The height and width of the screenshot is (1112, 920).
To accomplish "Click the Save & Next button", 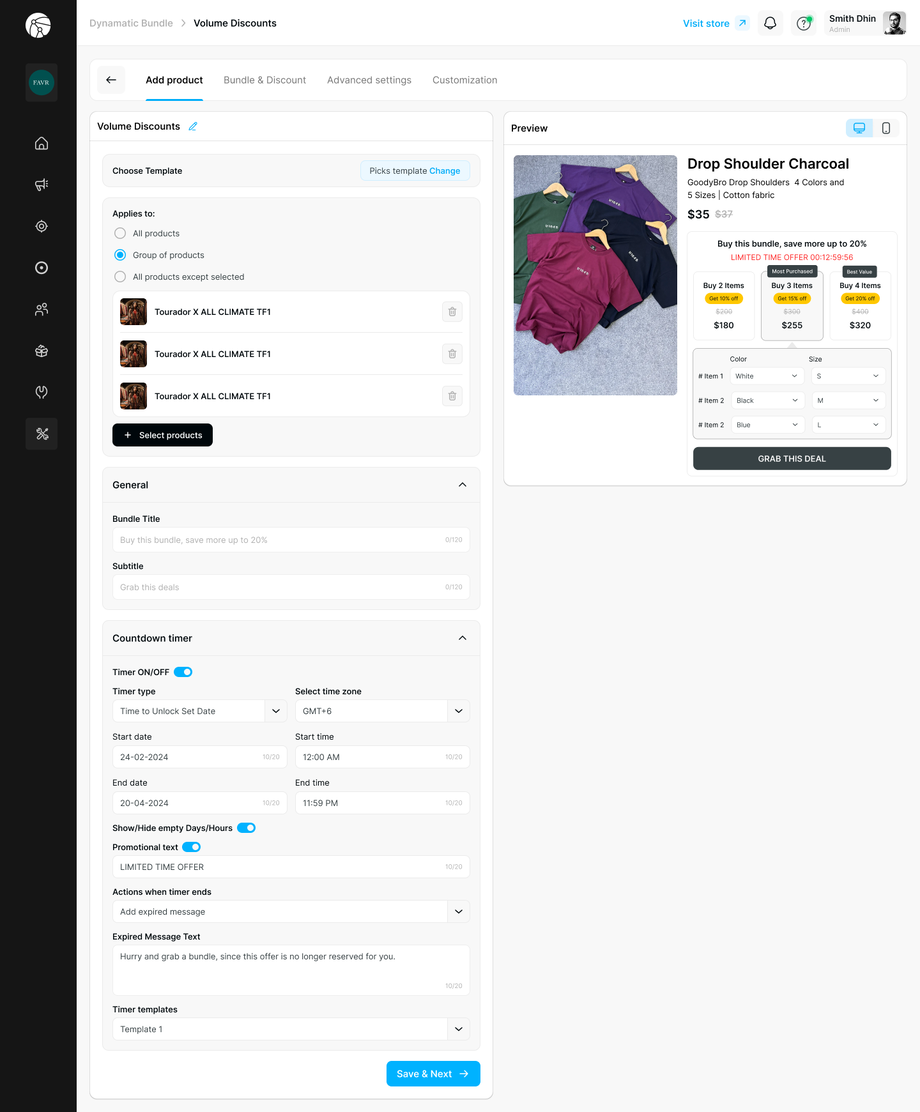I will coord(433,1073).
